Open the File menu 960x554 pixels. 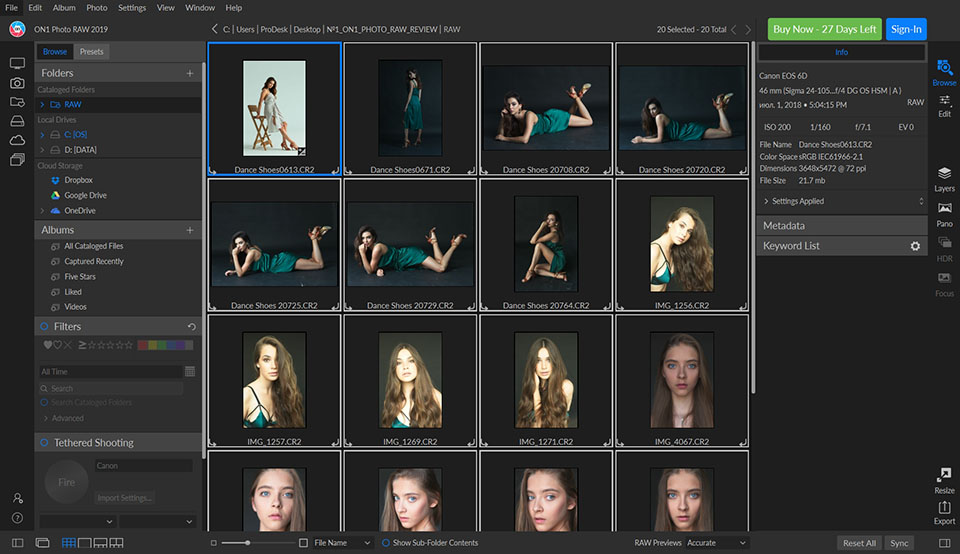click(12, 8)
